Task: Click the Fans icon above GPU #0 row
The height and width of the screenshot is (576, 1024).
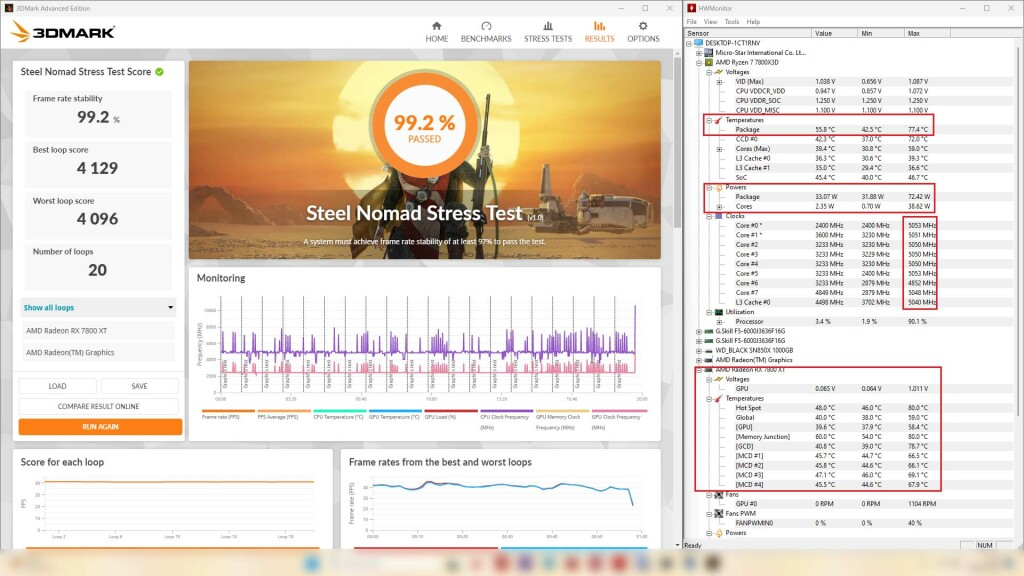Action: (719, 495)
